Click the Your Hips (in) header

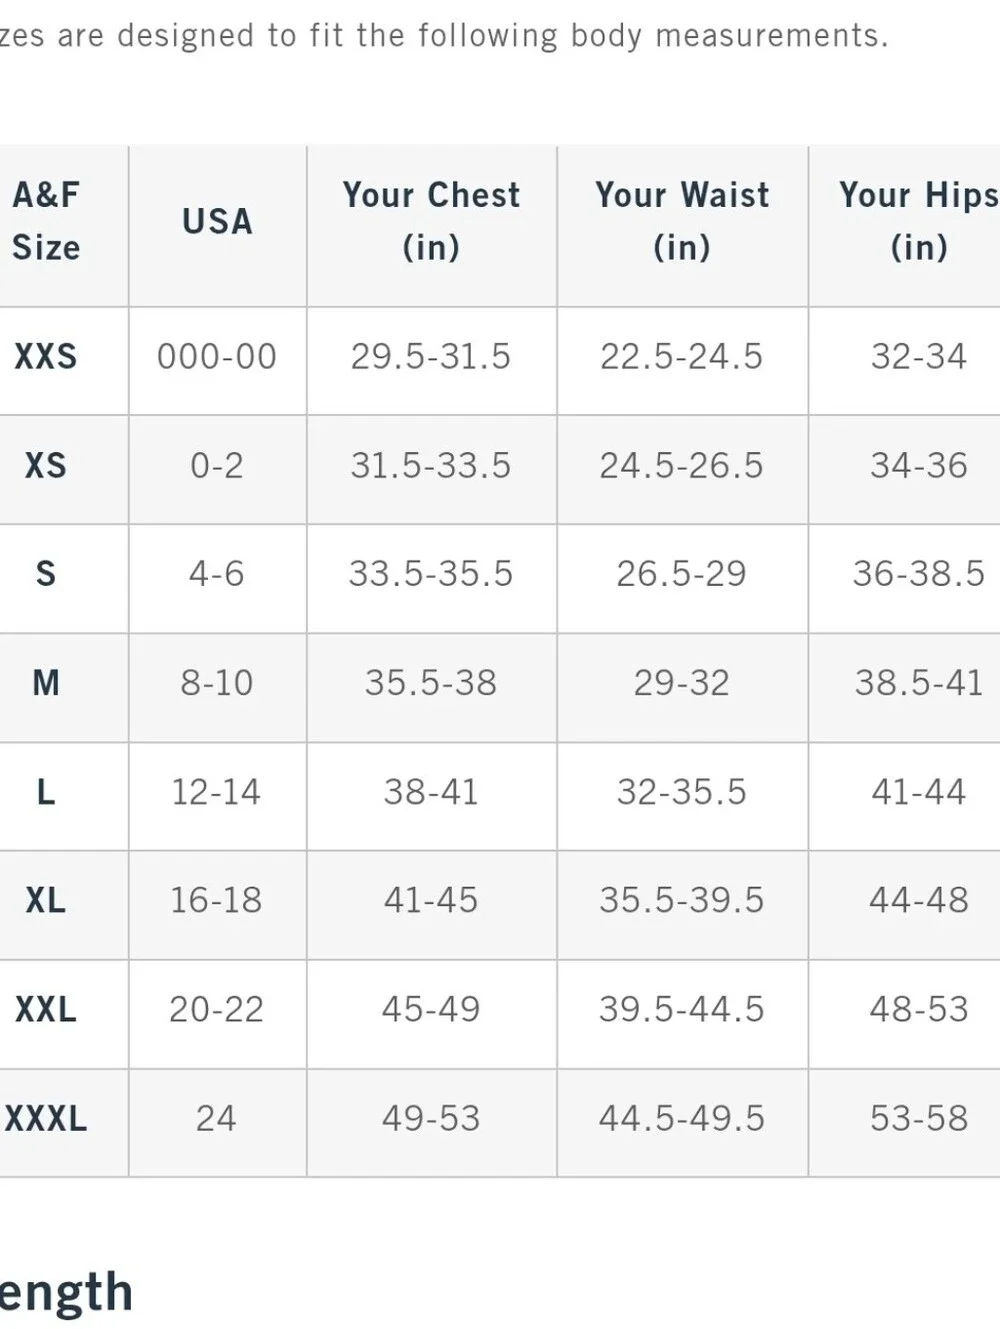[919, 221]
